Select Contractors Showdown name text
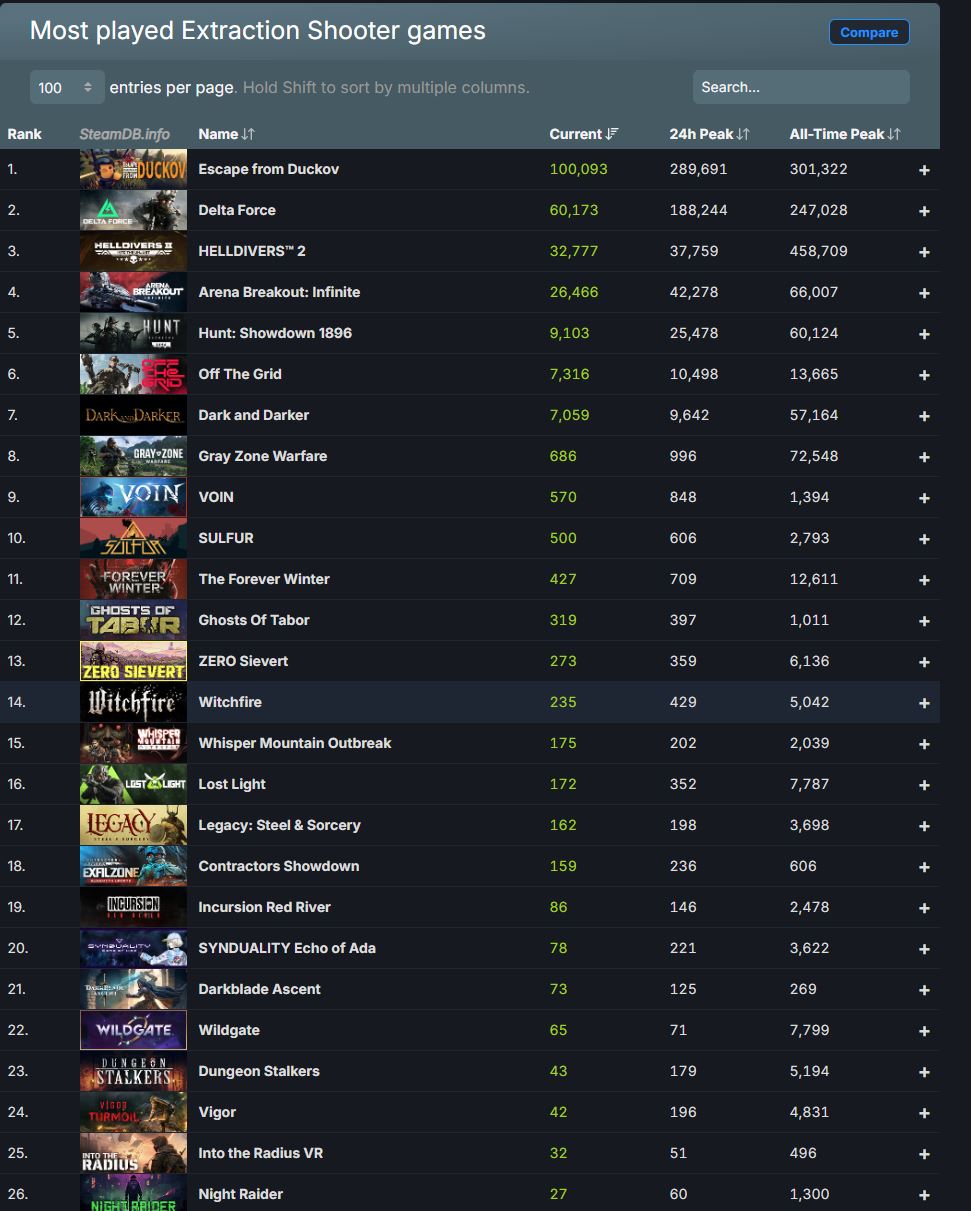 tap(279, 866)
